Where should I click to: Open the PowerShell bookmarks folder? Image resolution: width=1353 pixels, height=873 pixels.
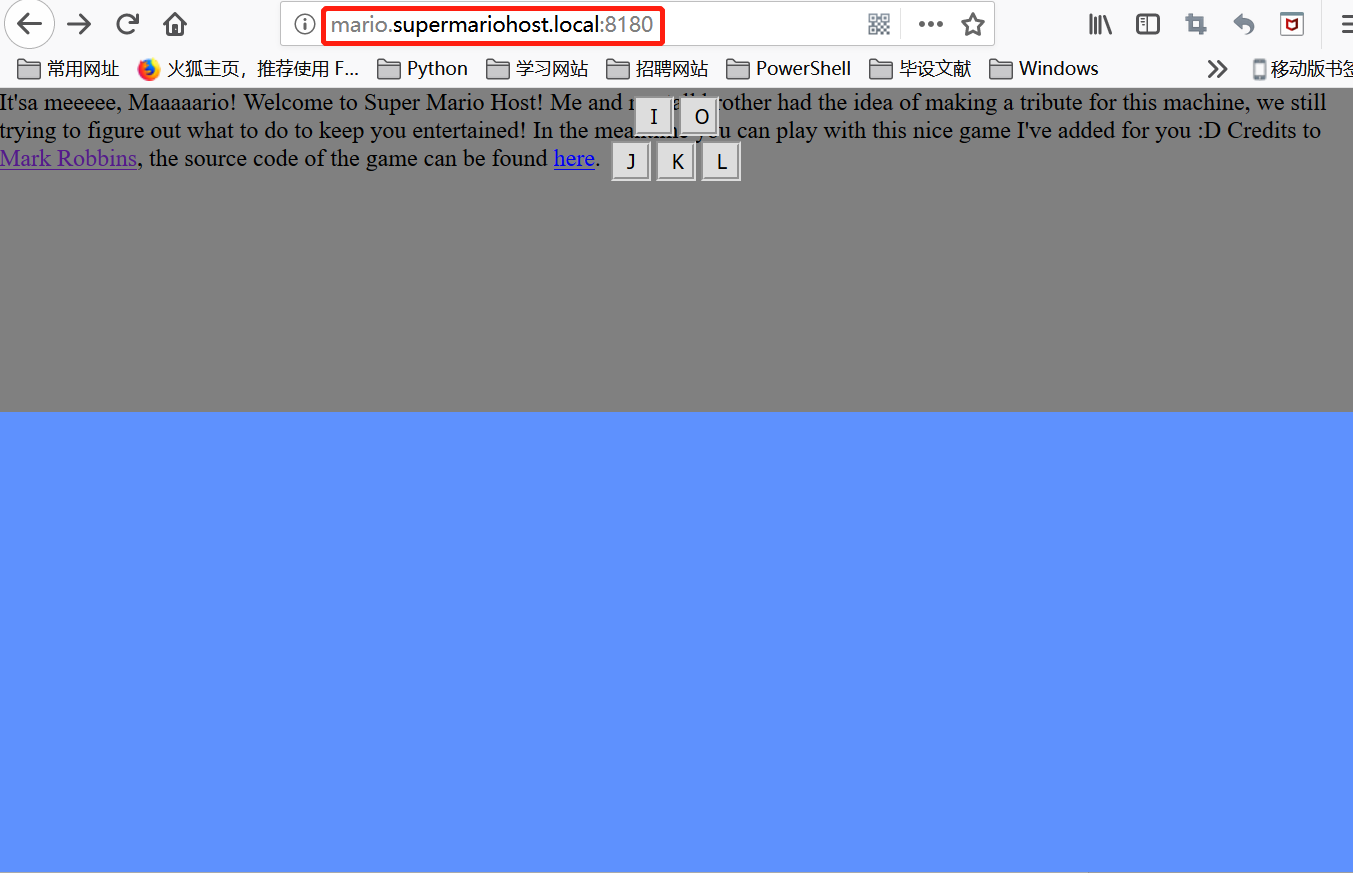tap(789, 69)
